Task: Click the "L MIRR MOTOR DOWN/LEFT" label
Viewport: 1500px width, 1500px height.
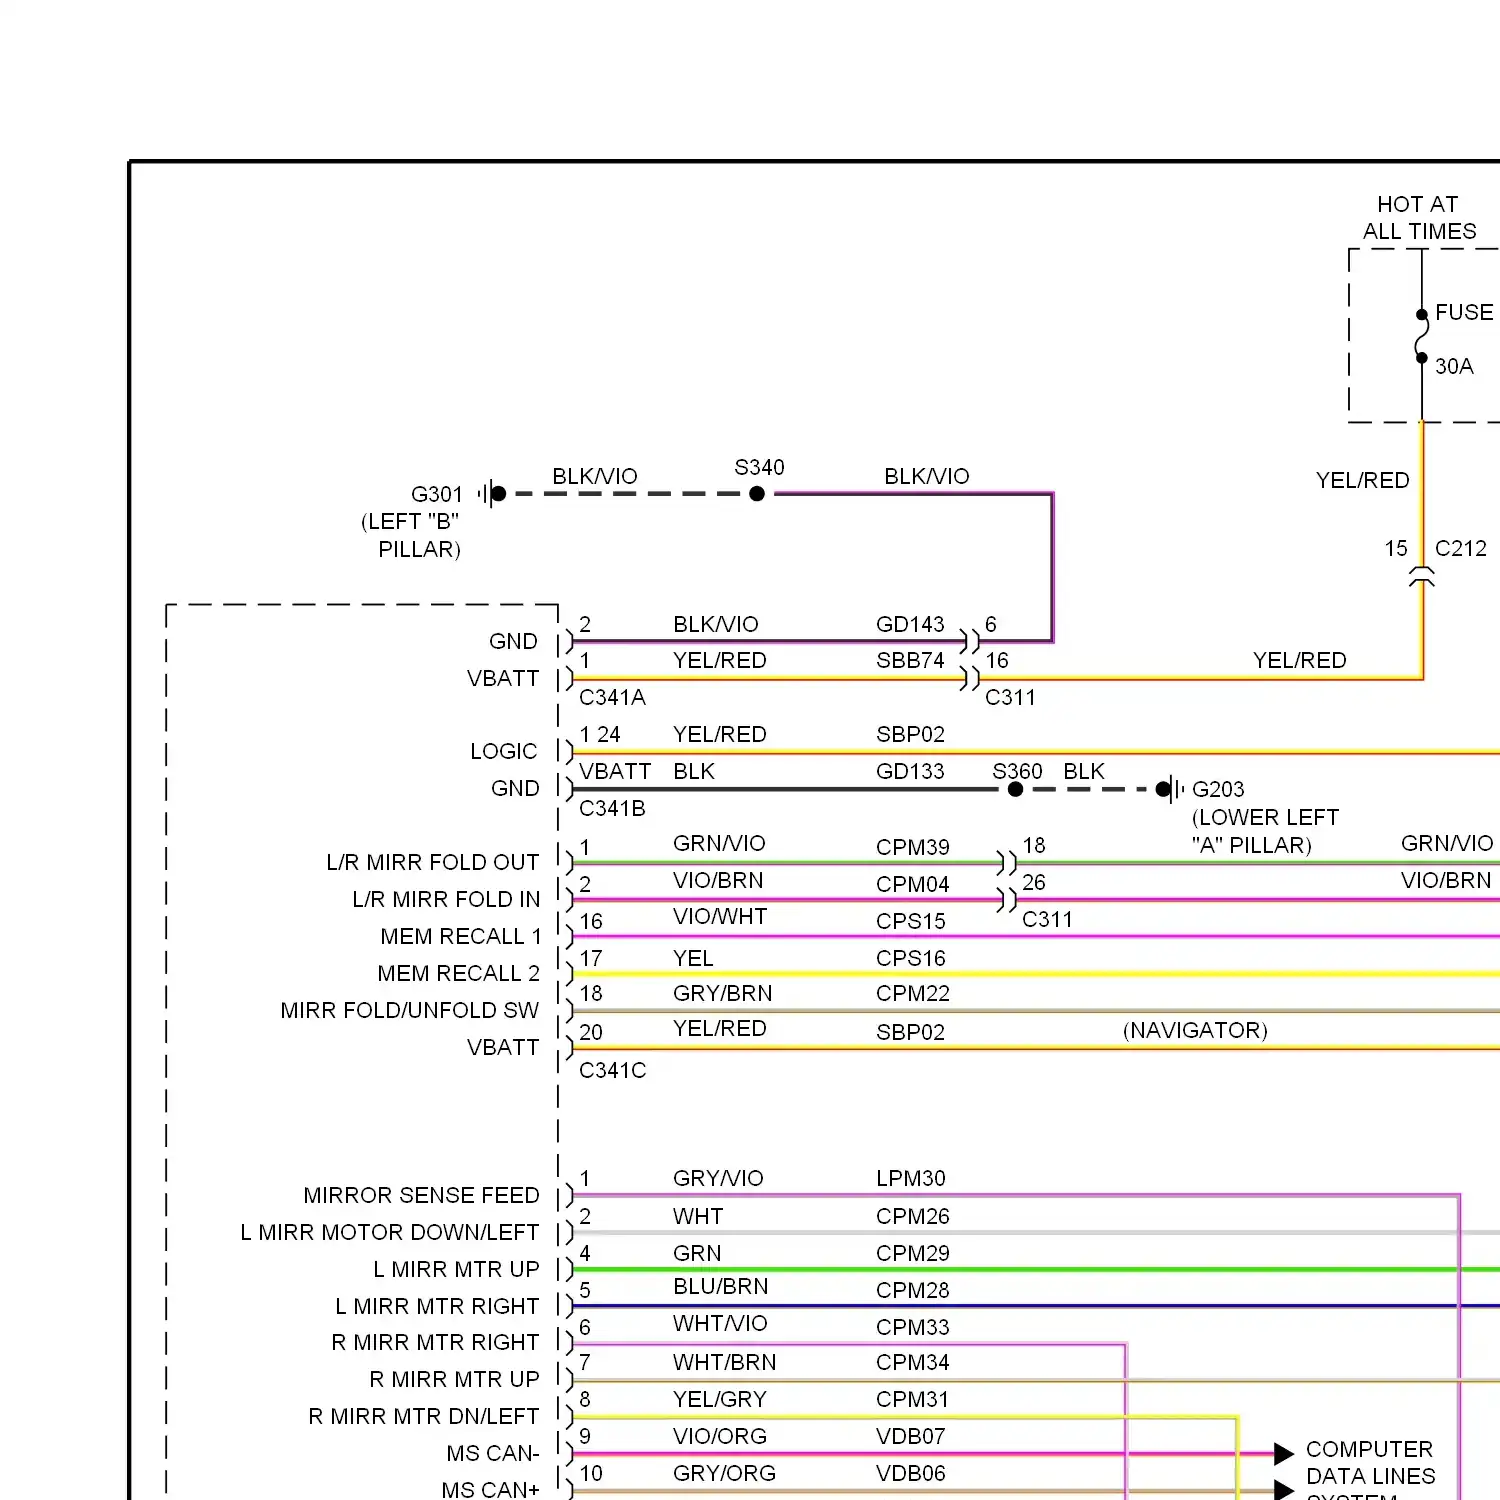Action: 389,1232
